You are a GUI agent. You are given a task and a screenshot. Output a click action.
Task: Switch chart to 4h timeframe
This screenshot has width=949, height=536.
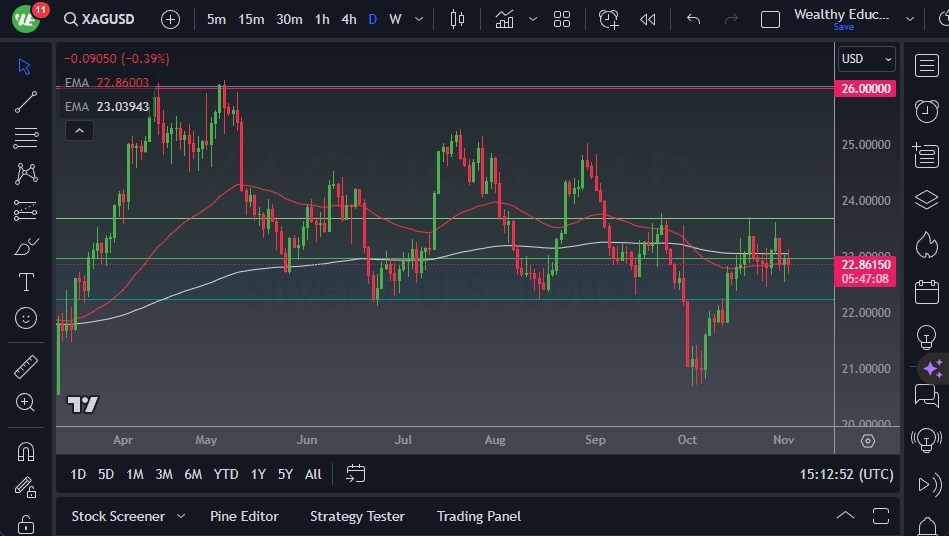coord(348,19)
